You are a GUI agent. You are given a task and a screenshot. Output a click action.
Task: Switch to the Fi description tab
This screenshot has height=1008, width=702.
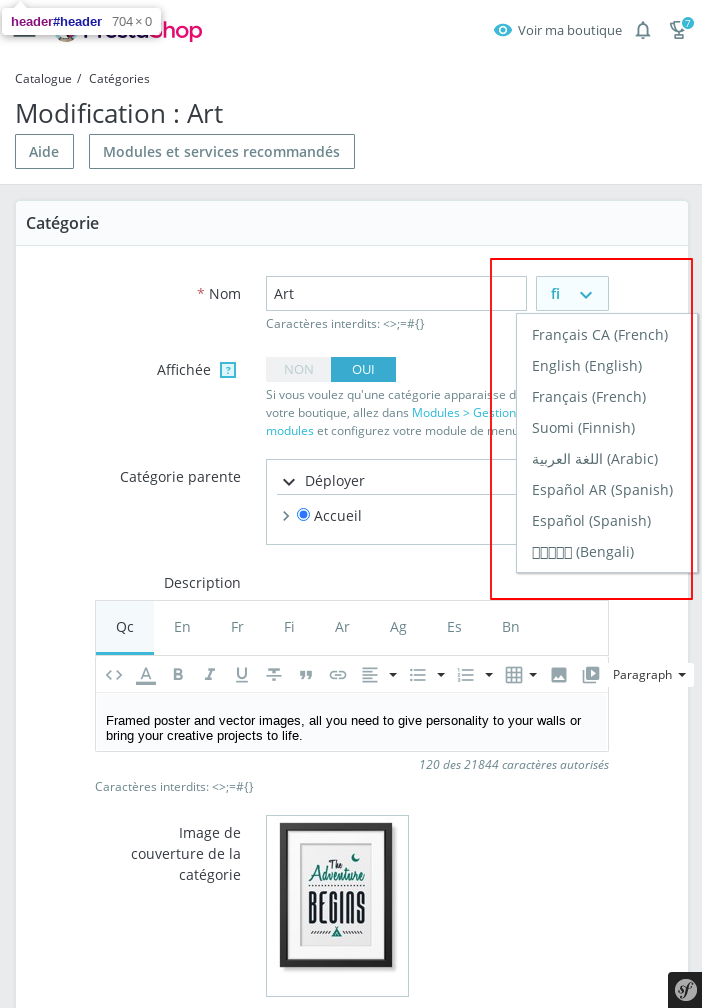(x=289, y=627)
